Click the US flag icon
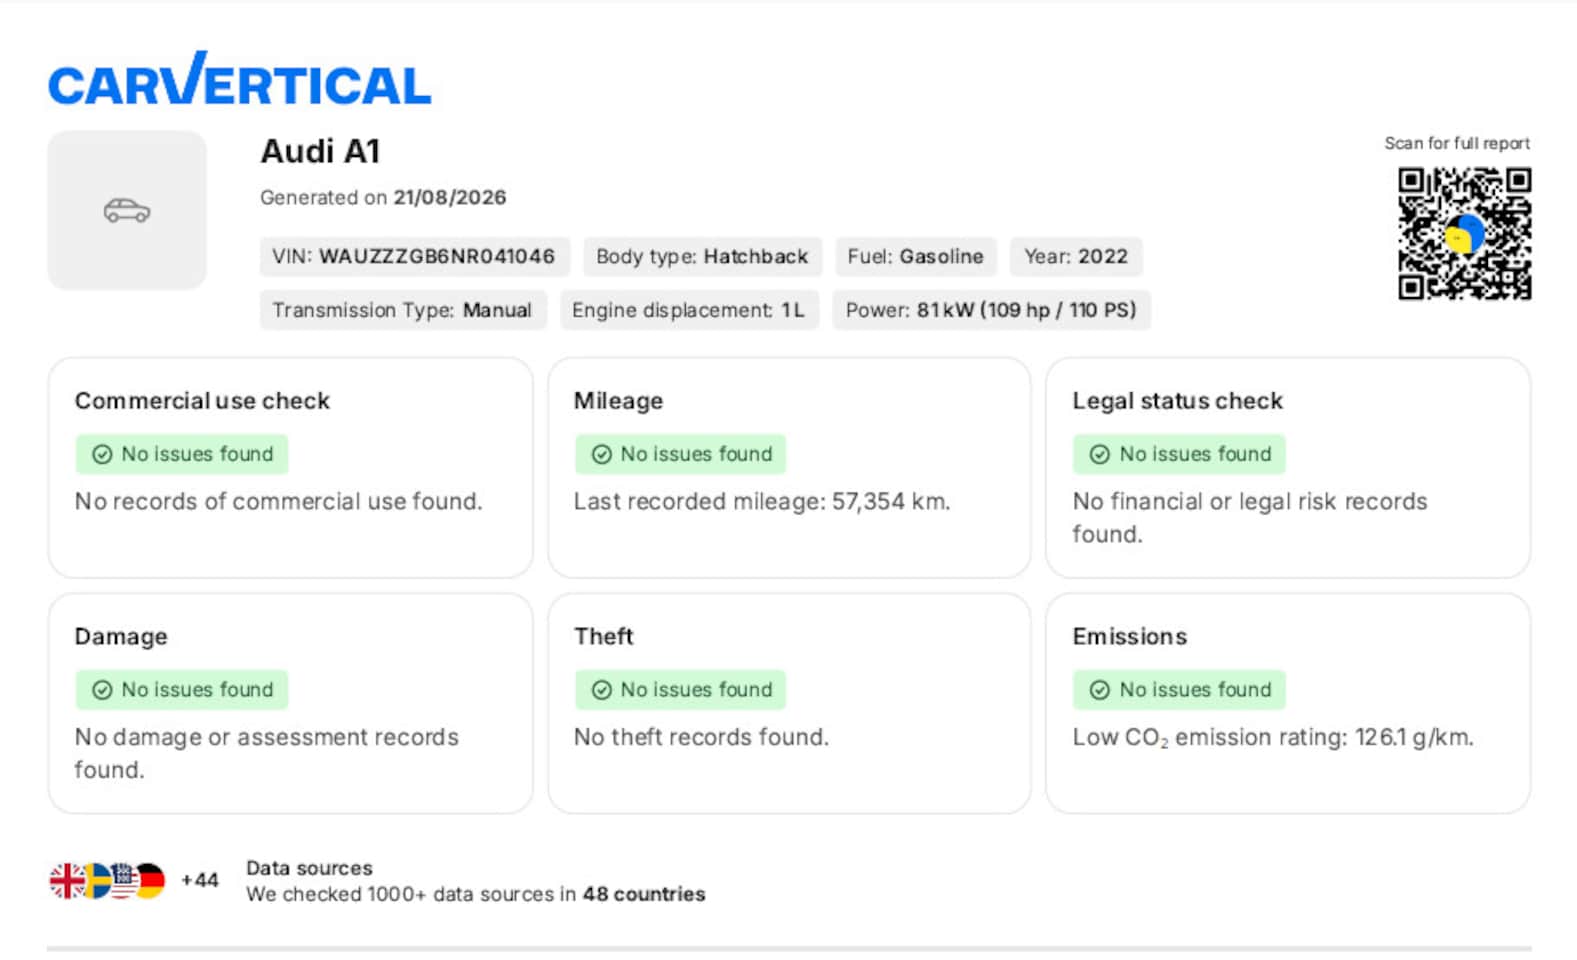The width and height of the screenshot is (1577, 960). click(x=123, y=881)
